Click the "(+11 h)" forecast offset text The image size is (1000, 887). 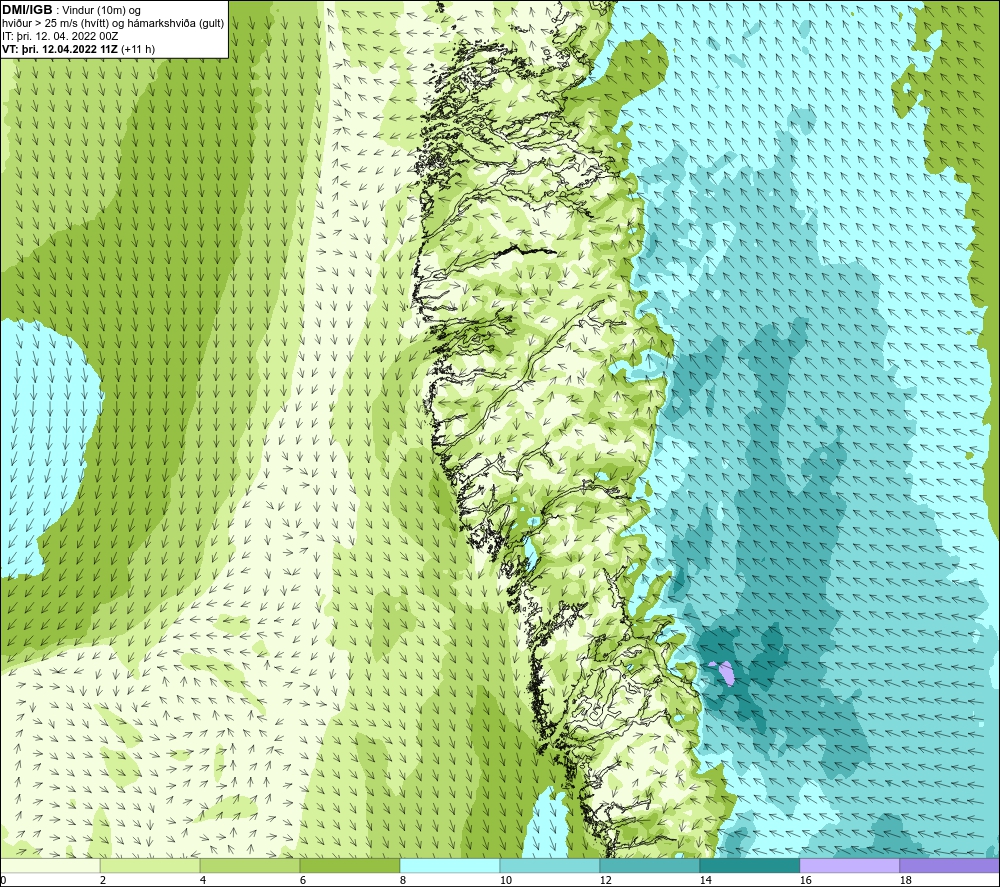coord(137,48)
